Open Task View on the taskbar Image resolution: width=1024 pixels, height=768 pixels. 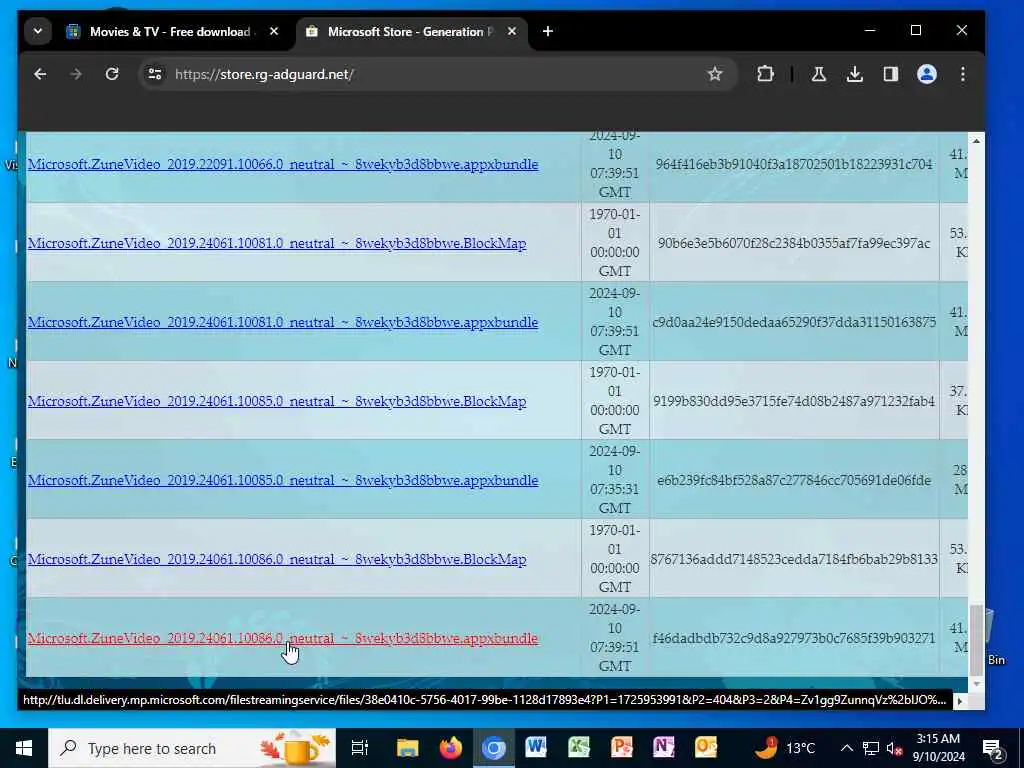pos(359,748)
